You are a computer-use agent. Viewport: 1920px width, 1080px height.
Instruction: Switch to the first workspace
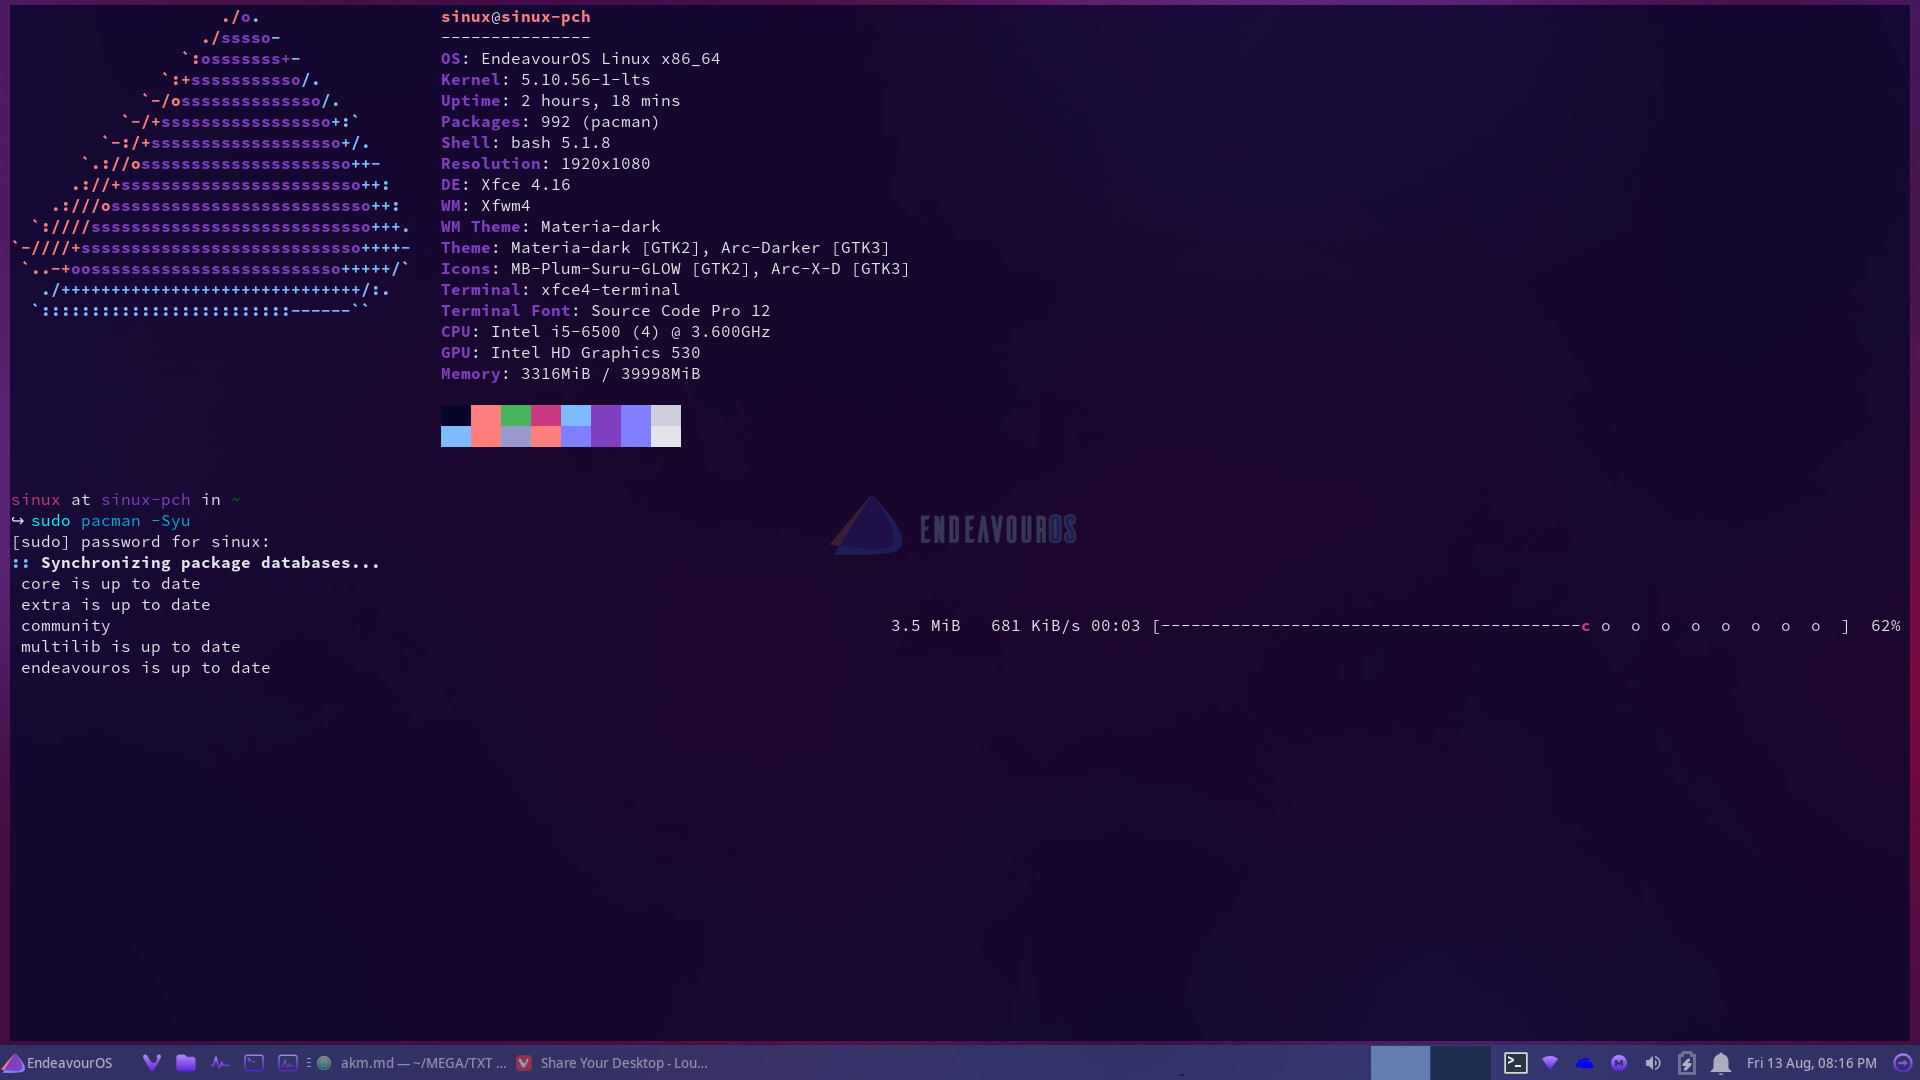(1400, 1063)
